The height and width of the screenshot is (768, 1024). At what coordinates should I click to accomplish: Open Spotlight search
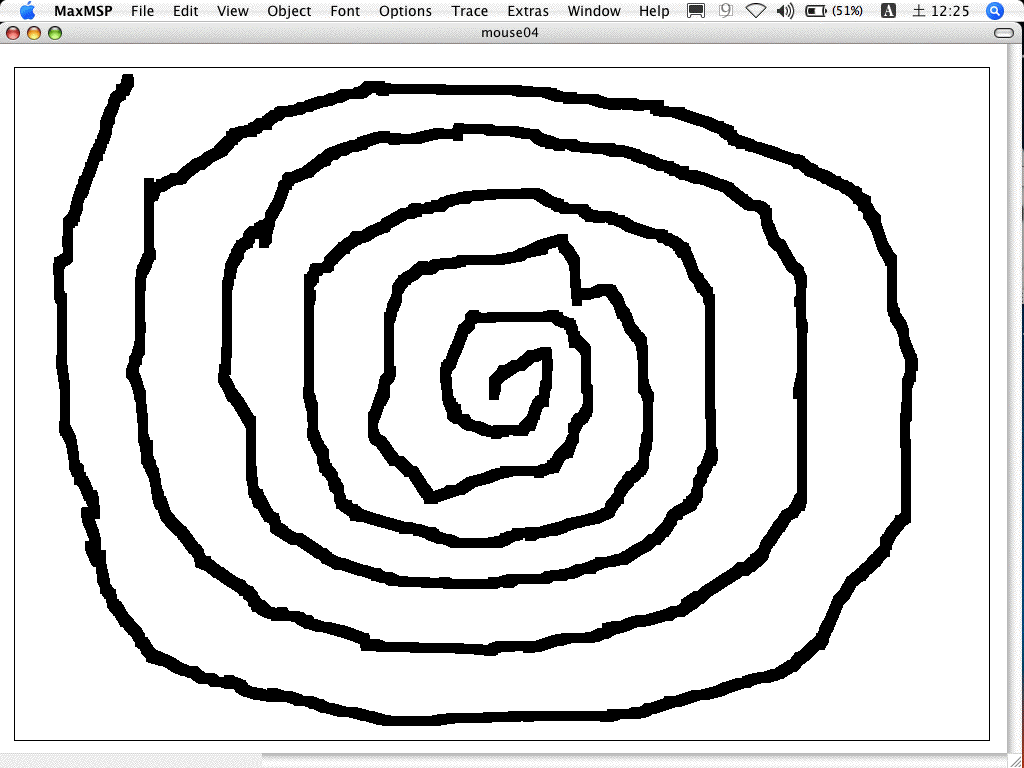point(994,11)
